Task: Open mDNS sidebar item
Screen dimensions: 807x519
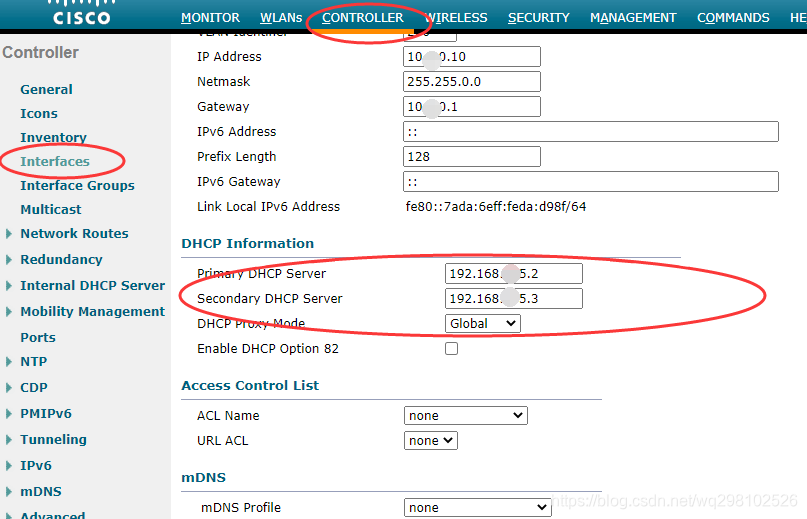Action: 41,492
